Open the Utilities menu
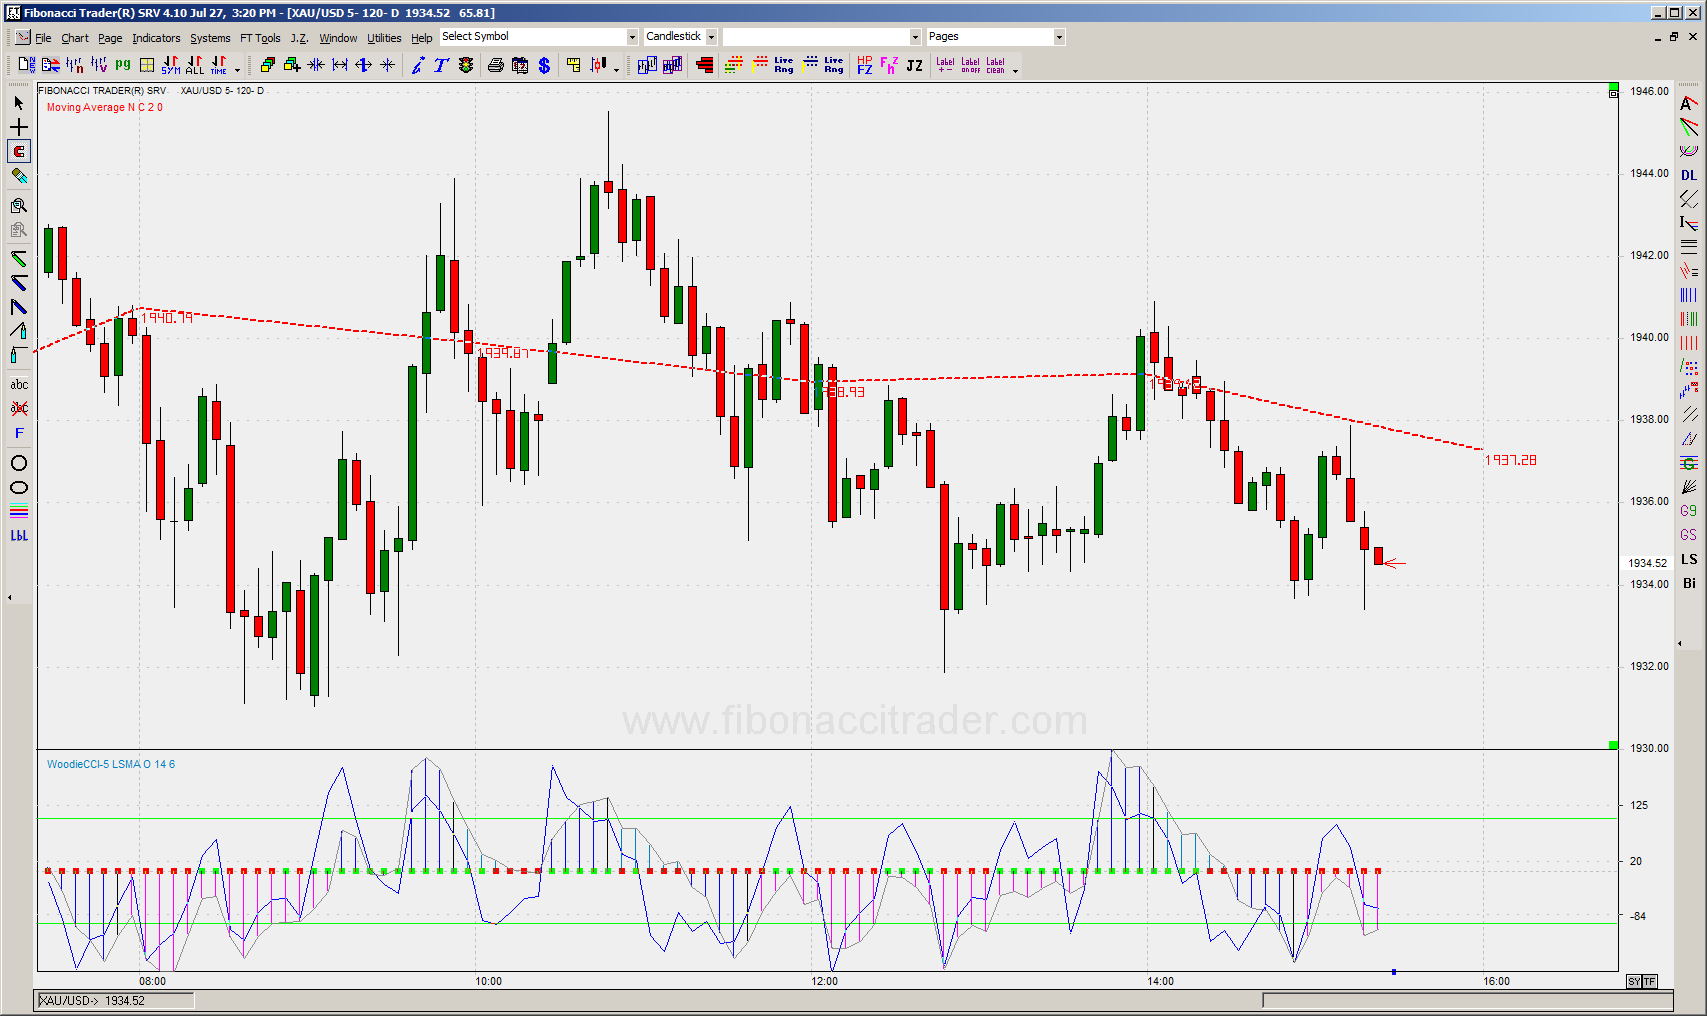Image resolution: width=1707 pixels, height=1016 pixels. [x=384, y=38]
